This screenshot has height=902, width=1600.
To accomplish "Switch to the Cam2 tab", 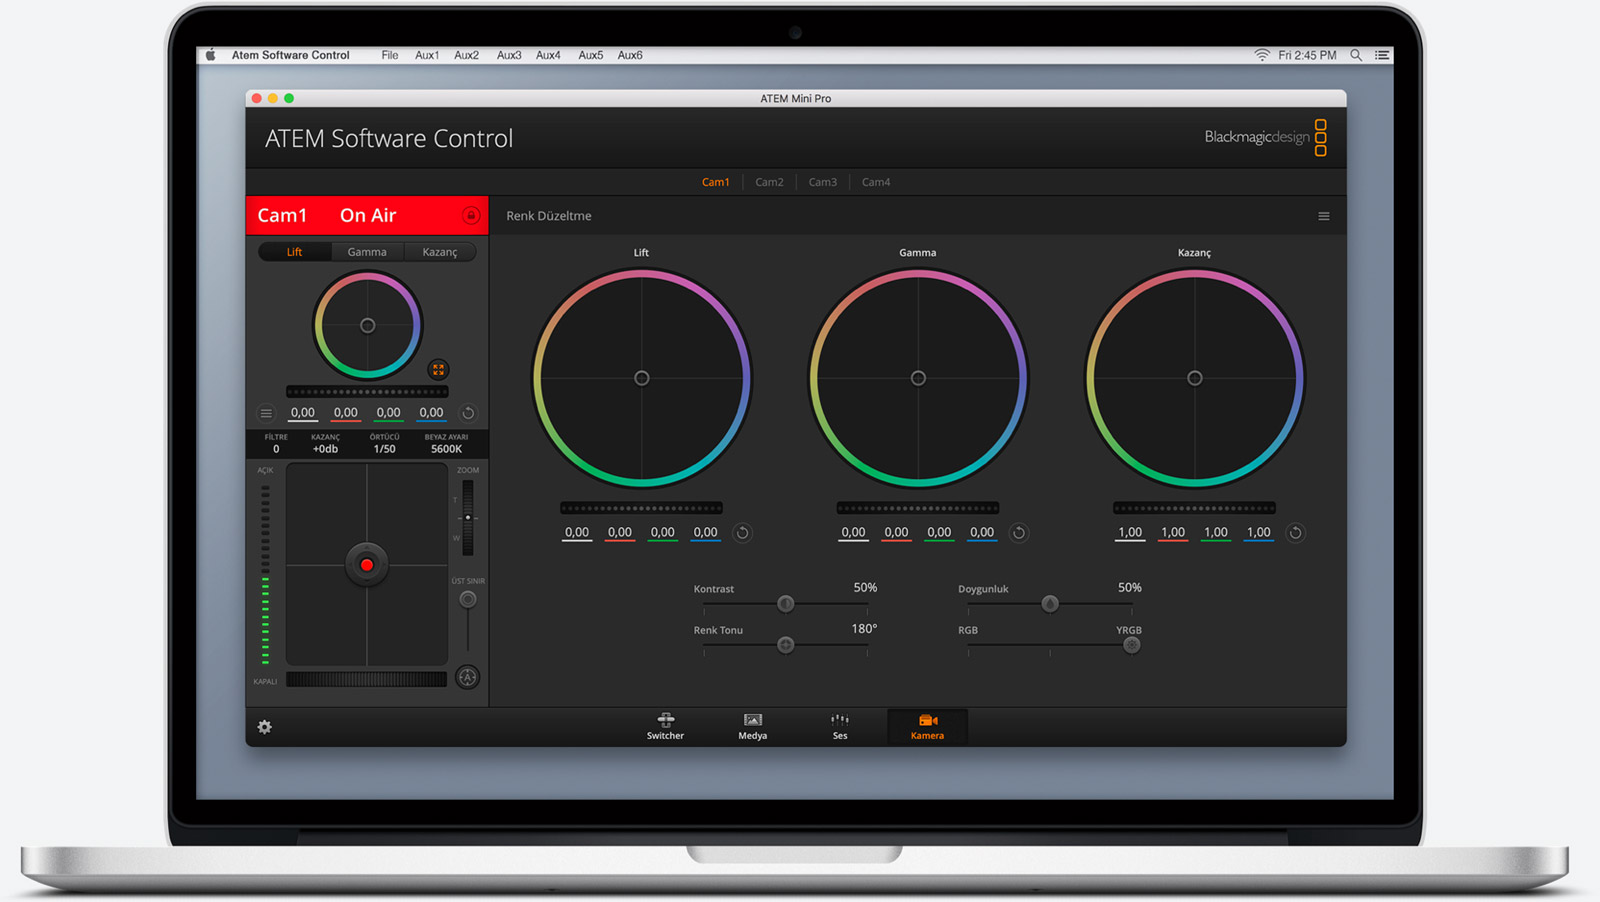I will click(x=769, y=181).
